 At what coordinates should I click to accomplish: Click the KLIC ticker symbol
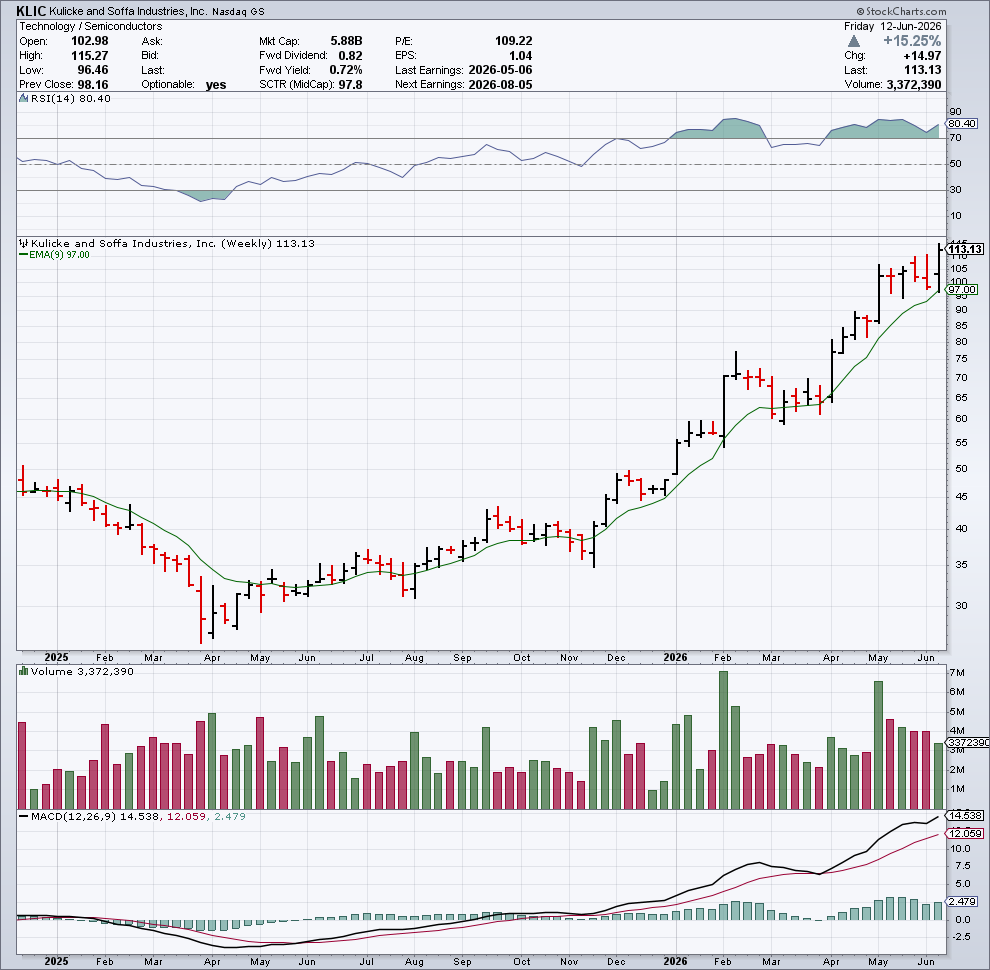(x=31, y=10)
